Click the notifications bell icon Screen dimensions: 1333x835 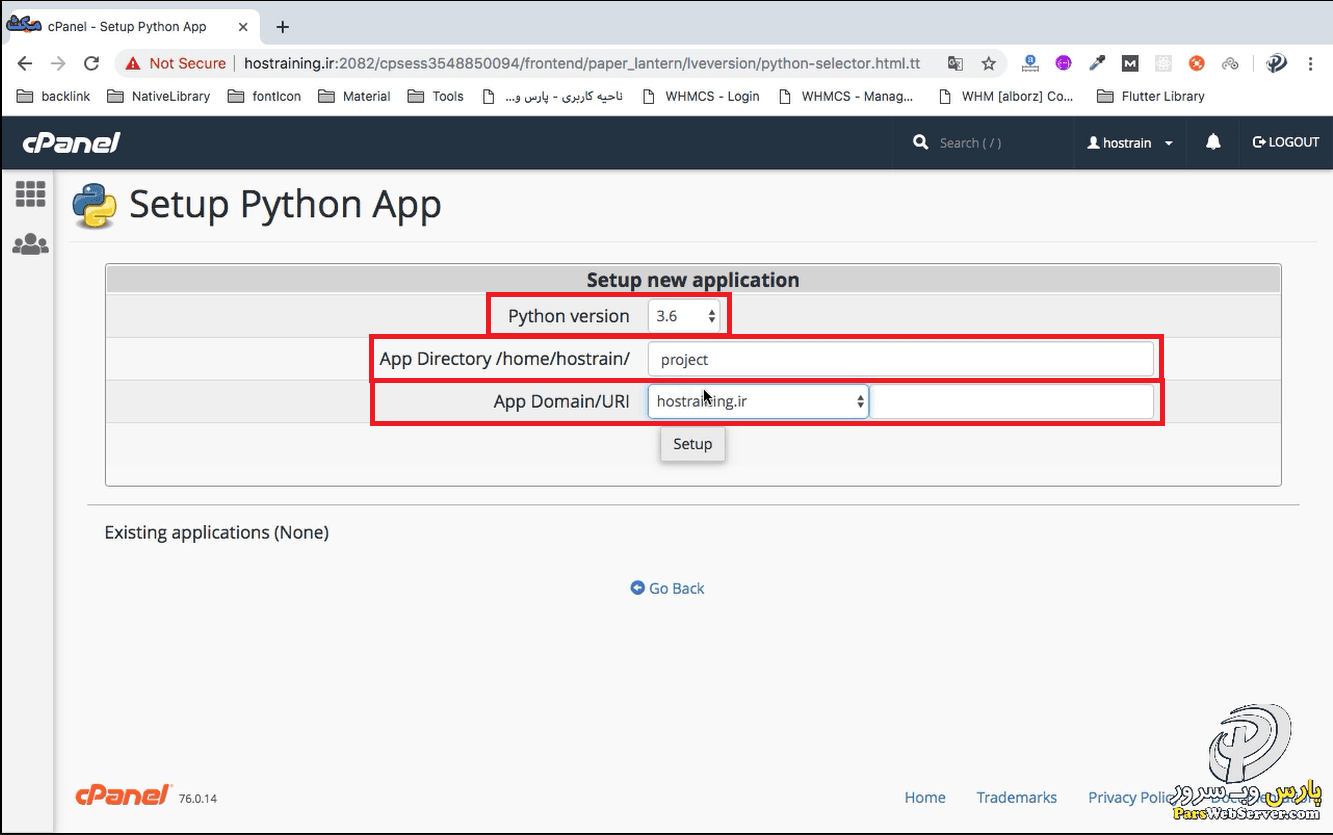(1213, 142)
